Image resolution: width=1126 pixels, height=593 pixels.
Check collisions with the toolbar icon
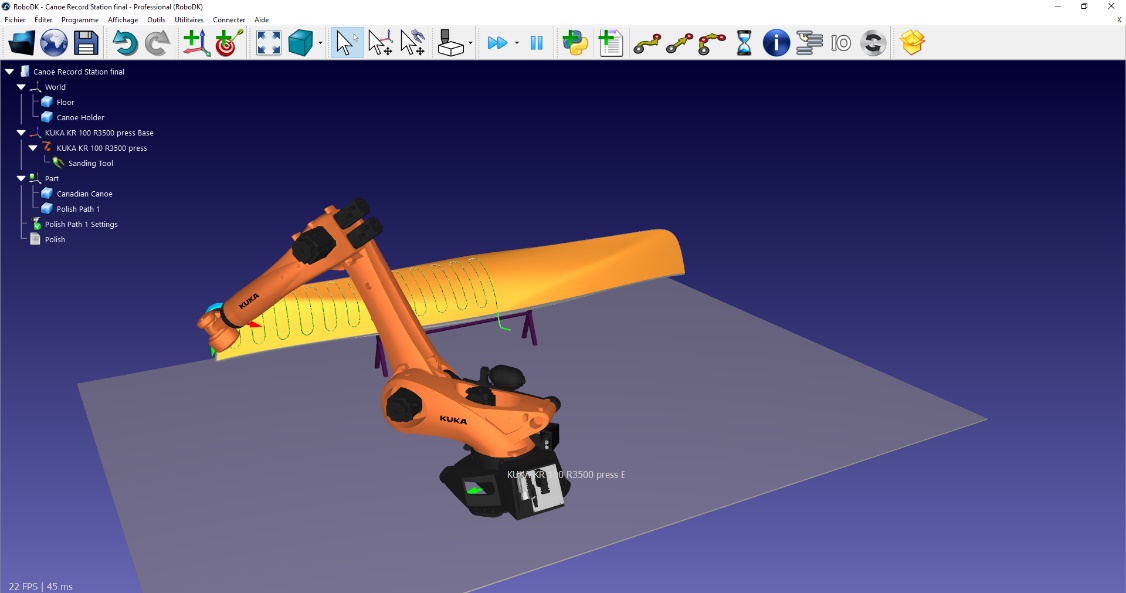pos(450,43)
